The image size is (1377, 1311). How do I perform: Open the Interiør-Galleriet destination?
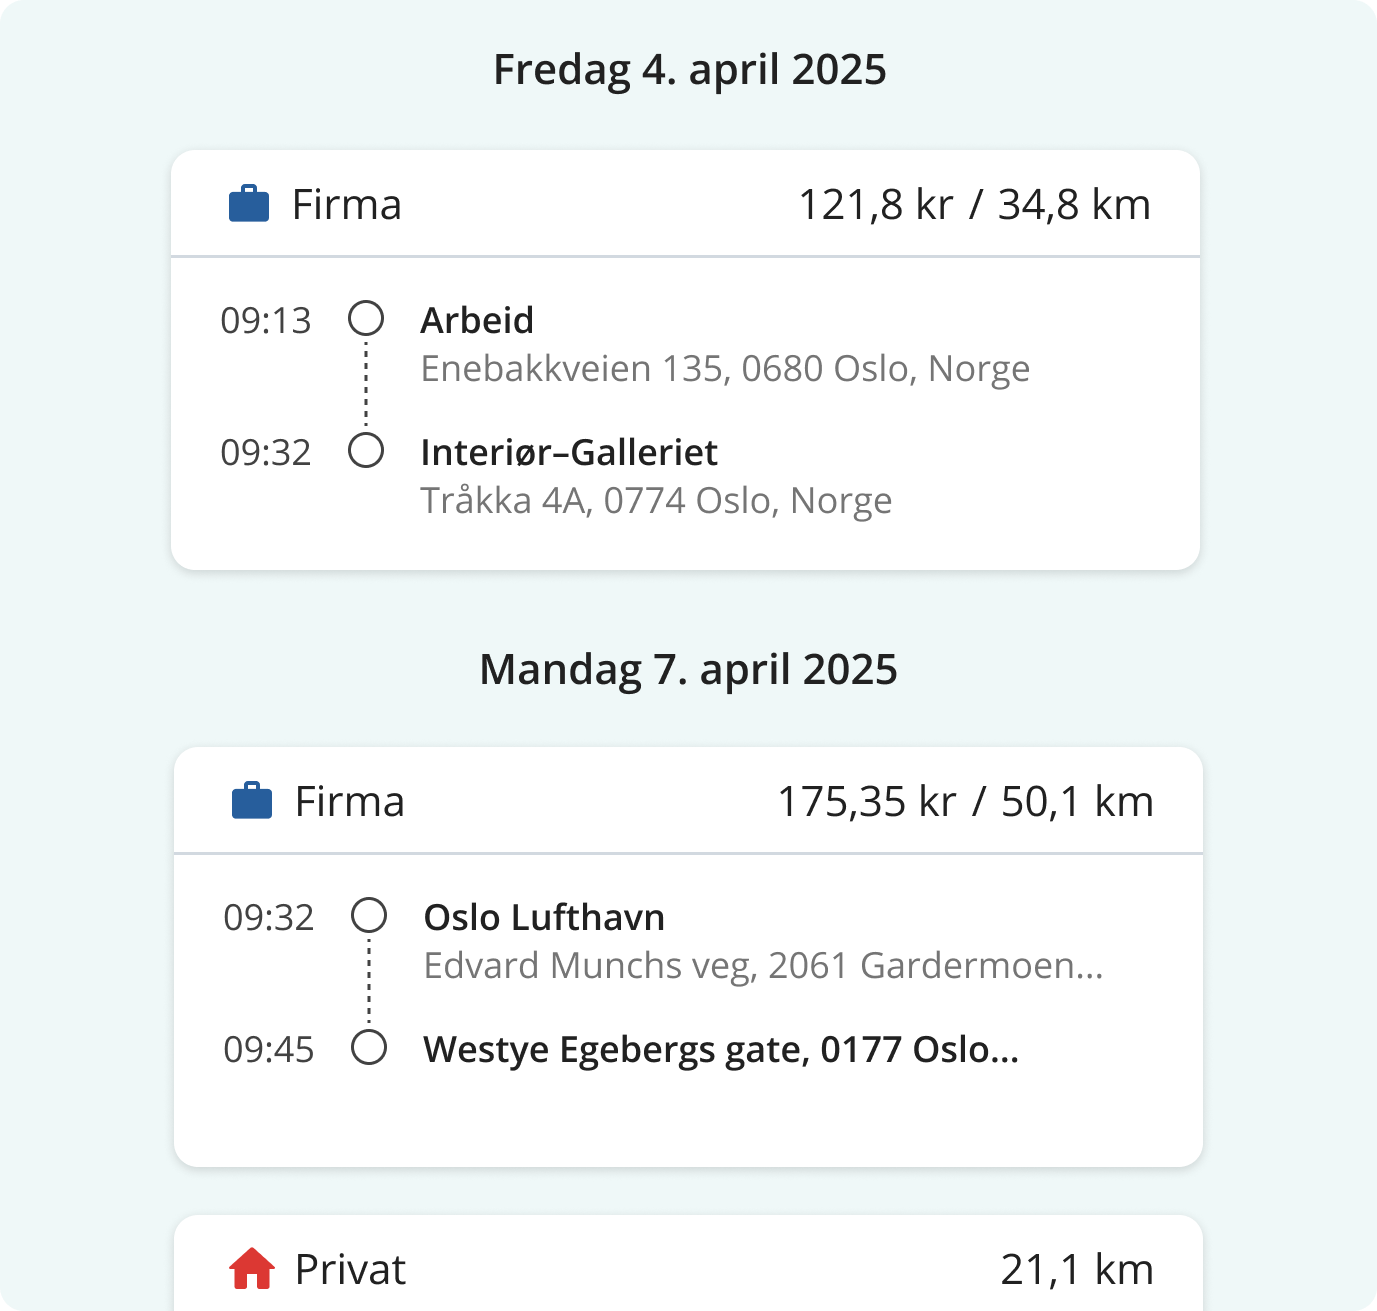coord(568,453)
